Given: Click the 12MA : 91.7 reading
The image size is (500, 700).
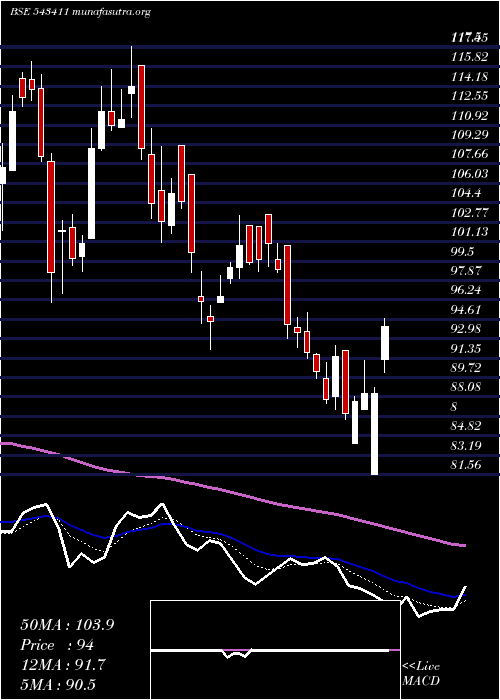Looking at the screenshot, I should (x=63, y=665).
